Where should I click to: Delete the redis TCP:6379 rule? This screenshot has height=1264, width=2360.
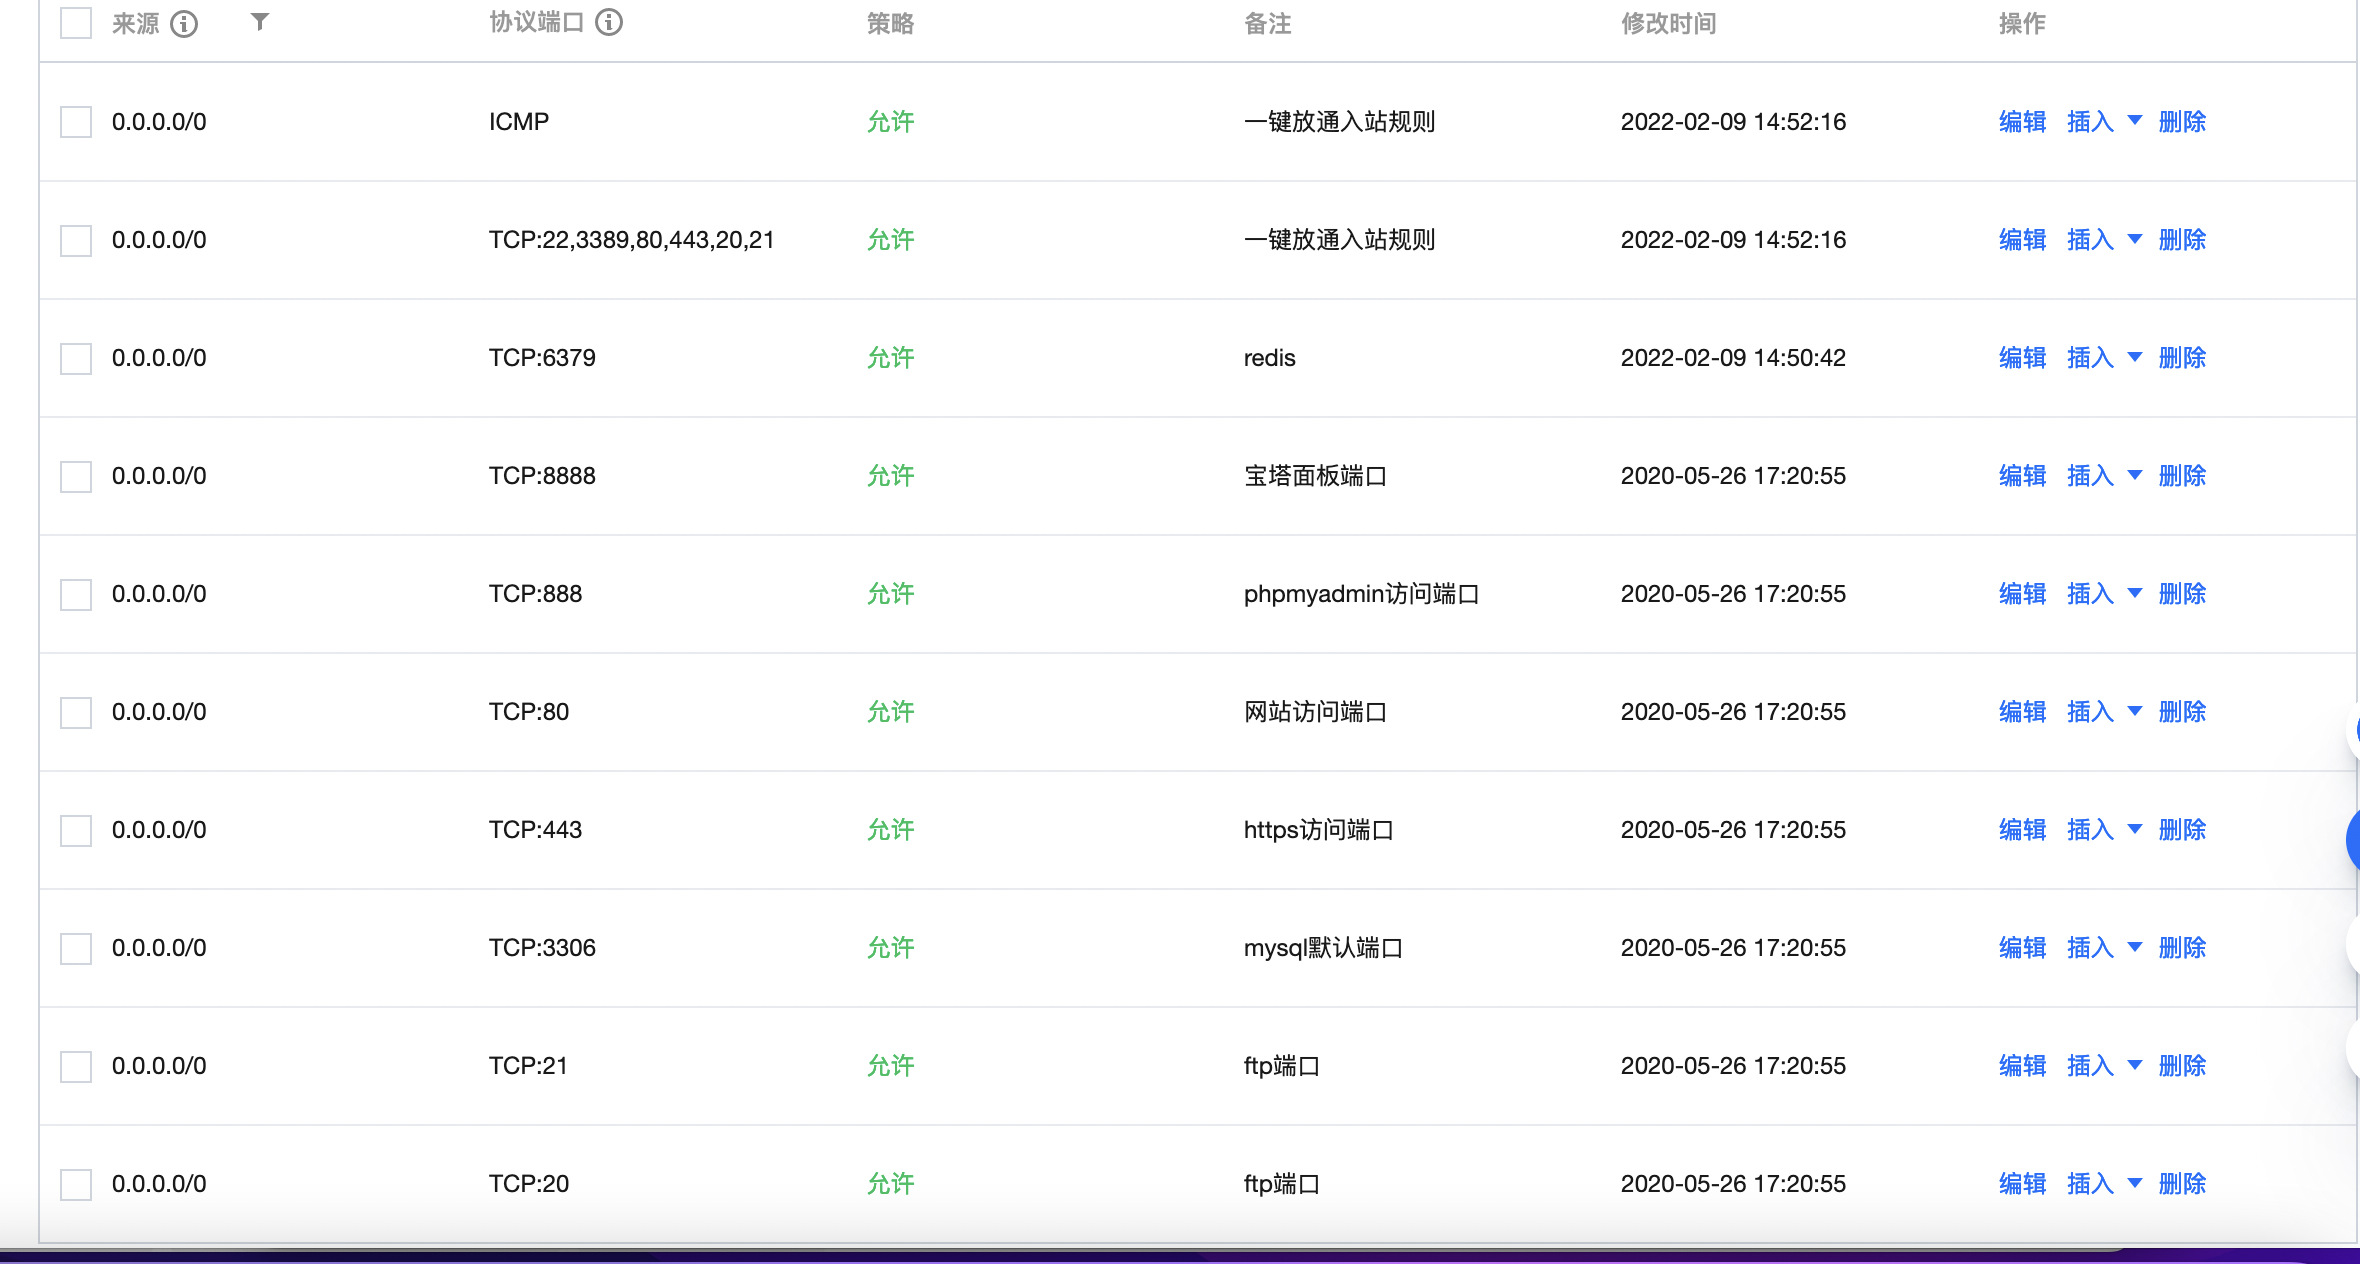[x=2182, y=358]
